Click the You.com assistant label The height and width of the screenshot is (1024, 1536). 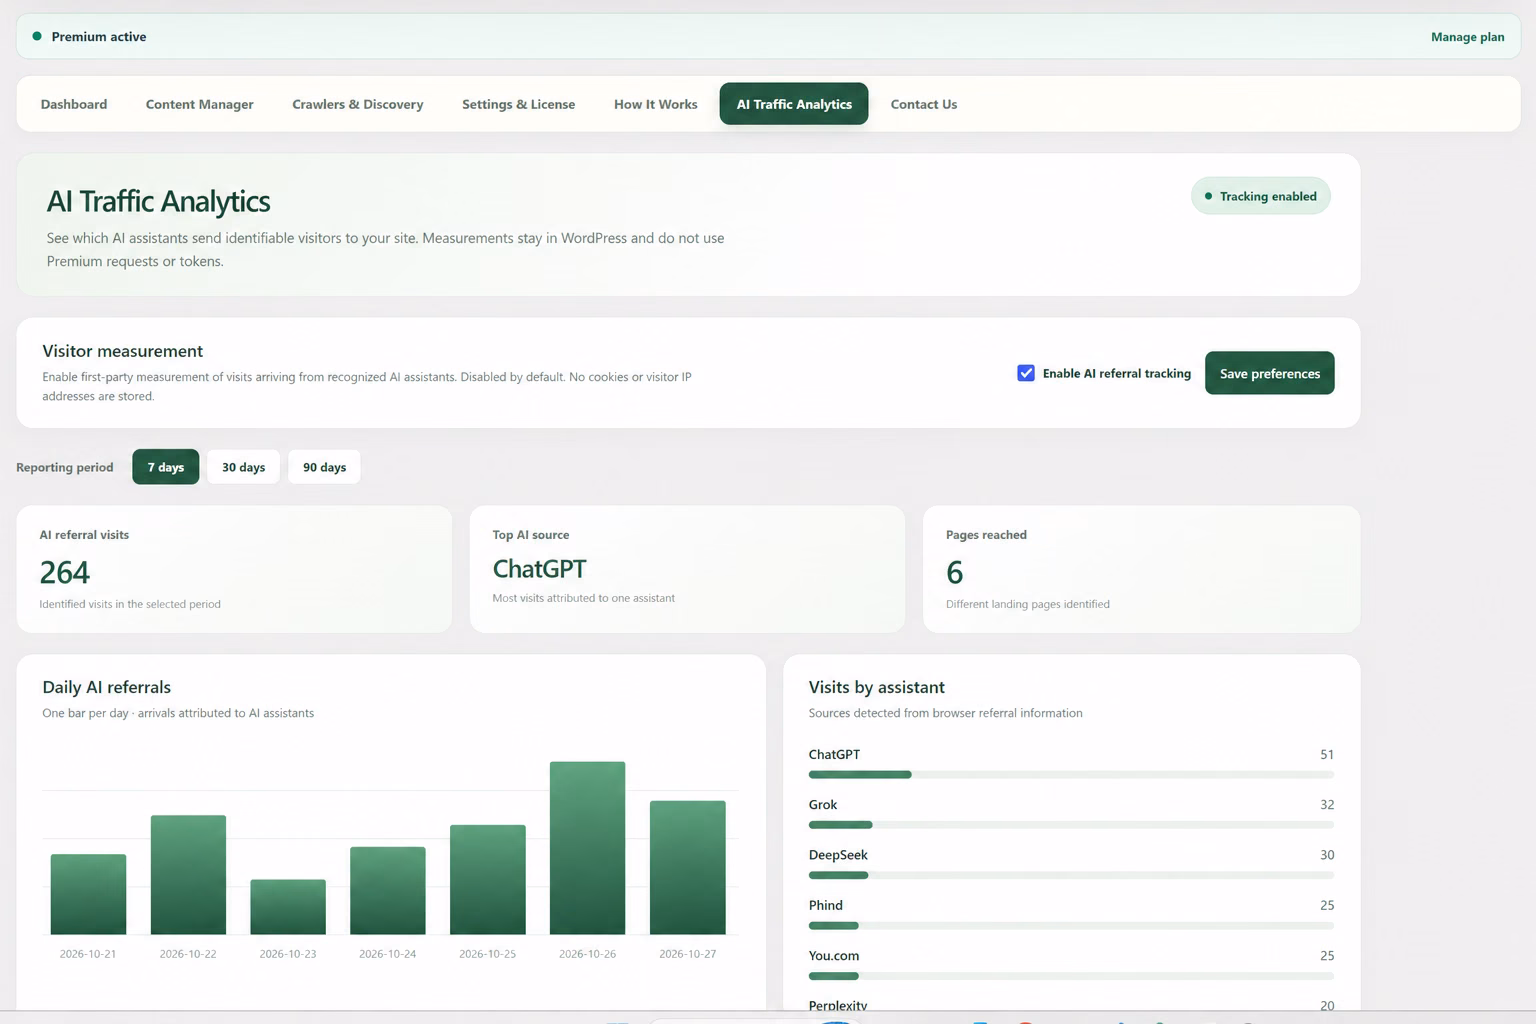[x=834, y=956]
